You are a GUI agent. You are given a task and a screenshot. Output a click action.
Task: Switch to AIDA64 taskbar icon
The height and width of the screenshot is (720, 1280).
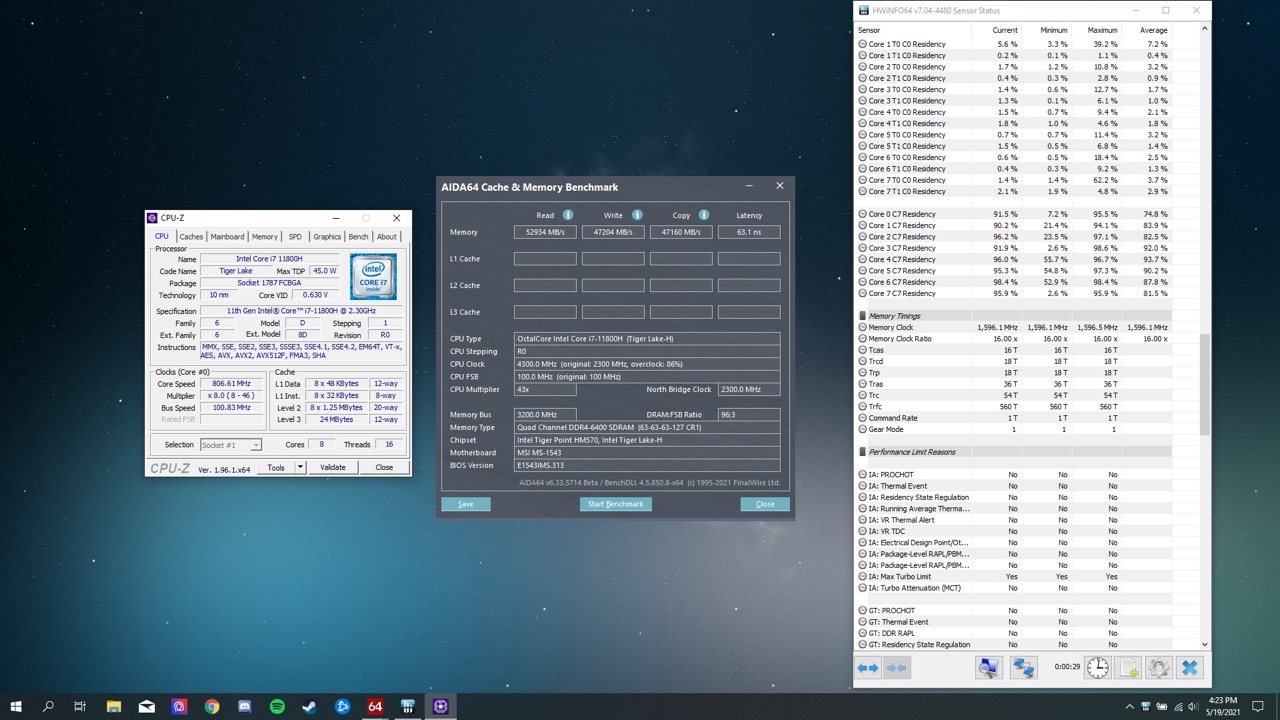(375, 706)
